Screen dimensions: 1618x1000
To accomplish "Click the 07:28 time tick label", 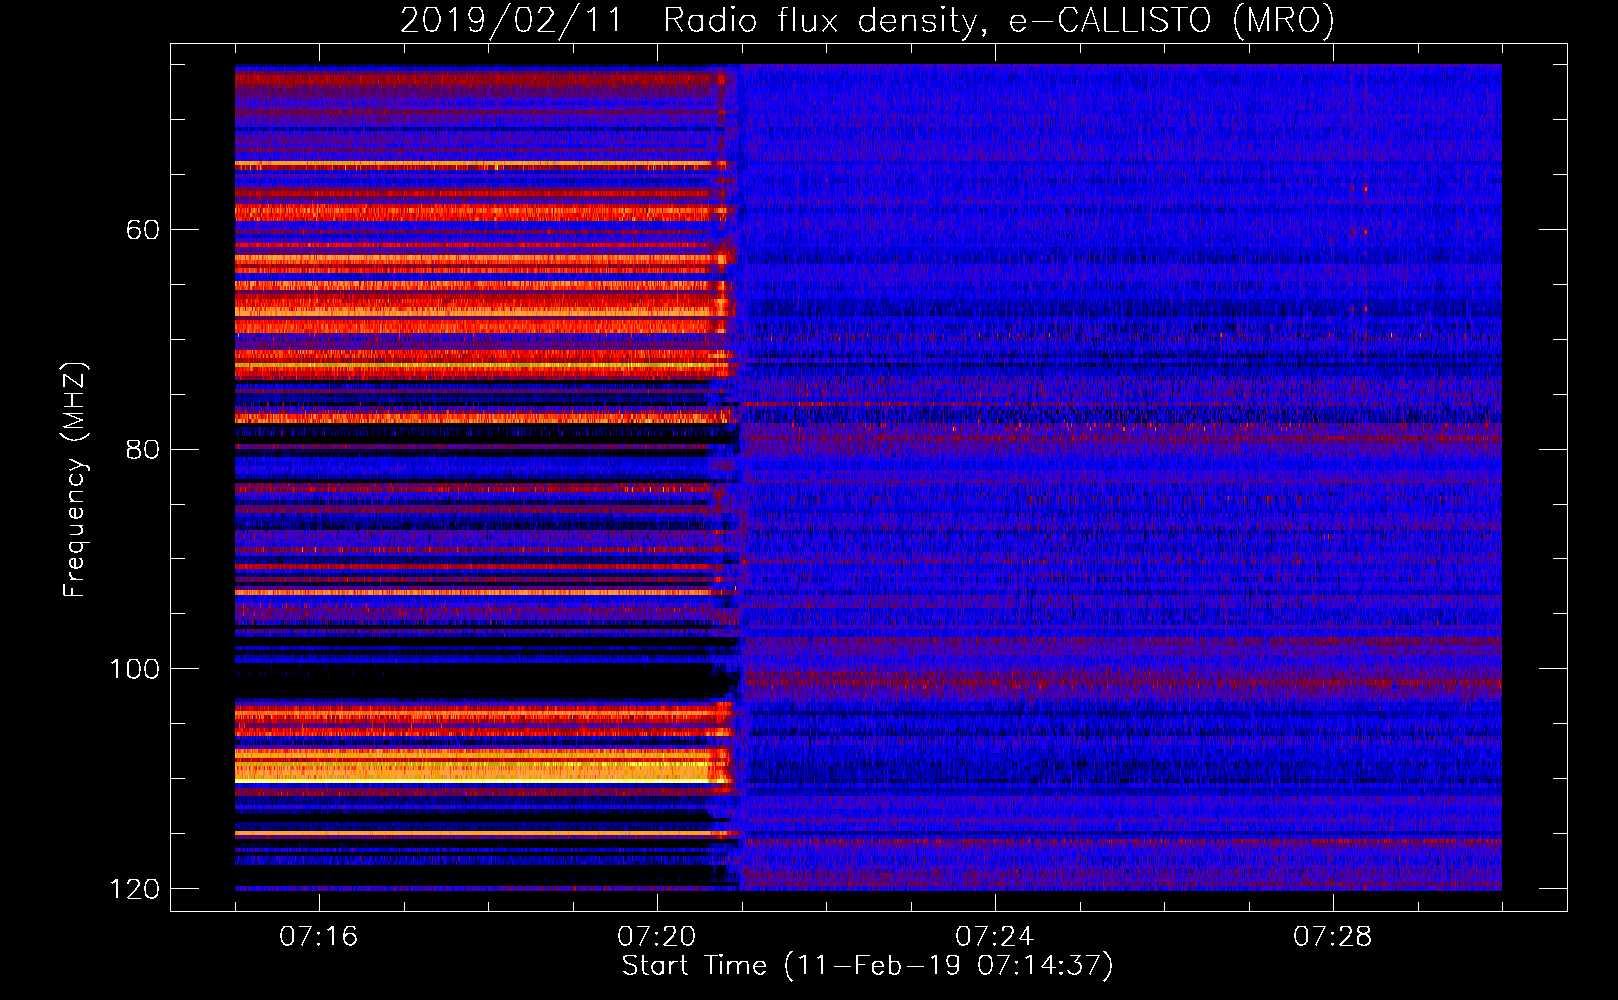I will [x=1332, y=937].
